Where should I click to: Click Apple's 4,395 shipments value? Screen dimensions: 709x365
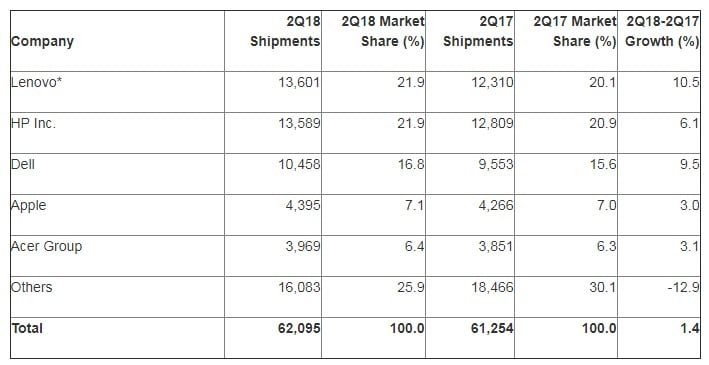tap(303, 205)
